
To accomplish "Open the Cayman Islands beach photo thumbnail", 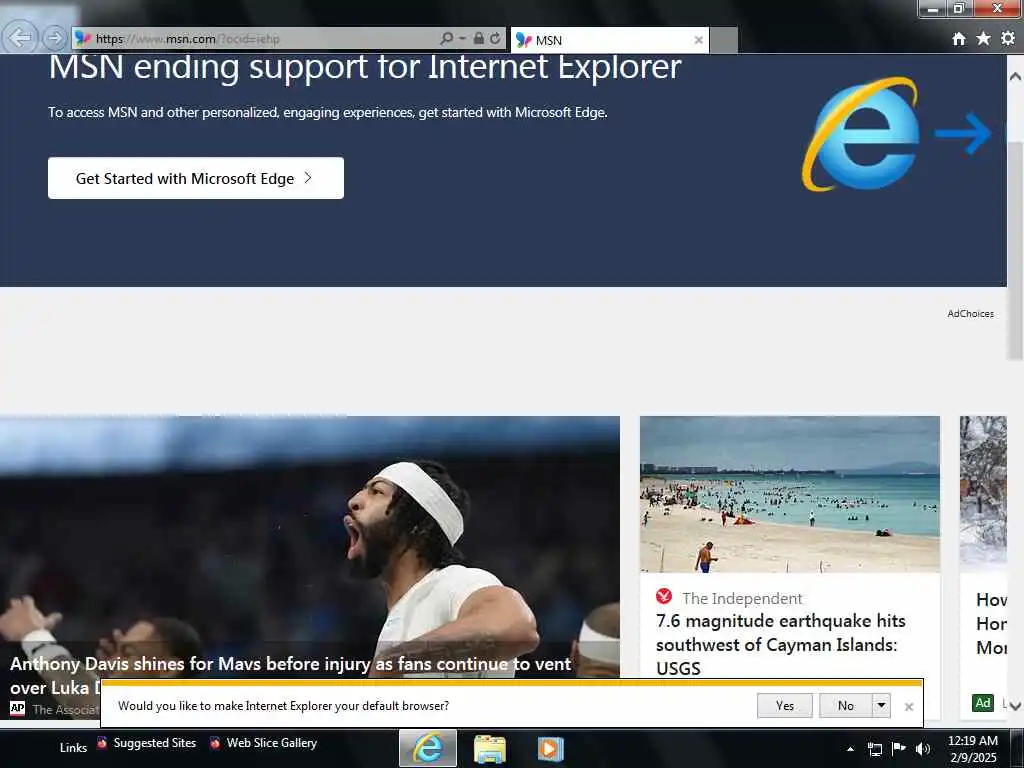I will [790, 494].
